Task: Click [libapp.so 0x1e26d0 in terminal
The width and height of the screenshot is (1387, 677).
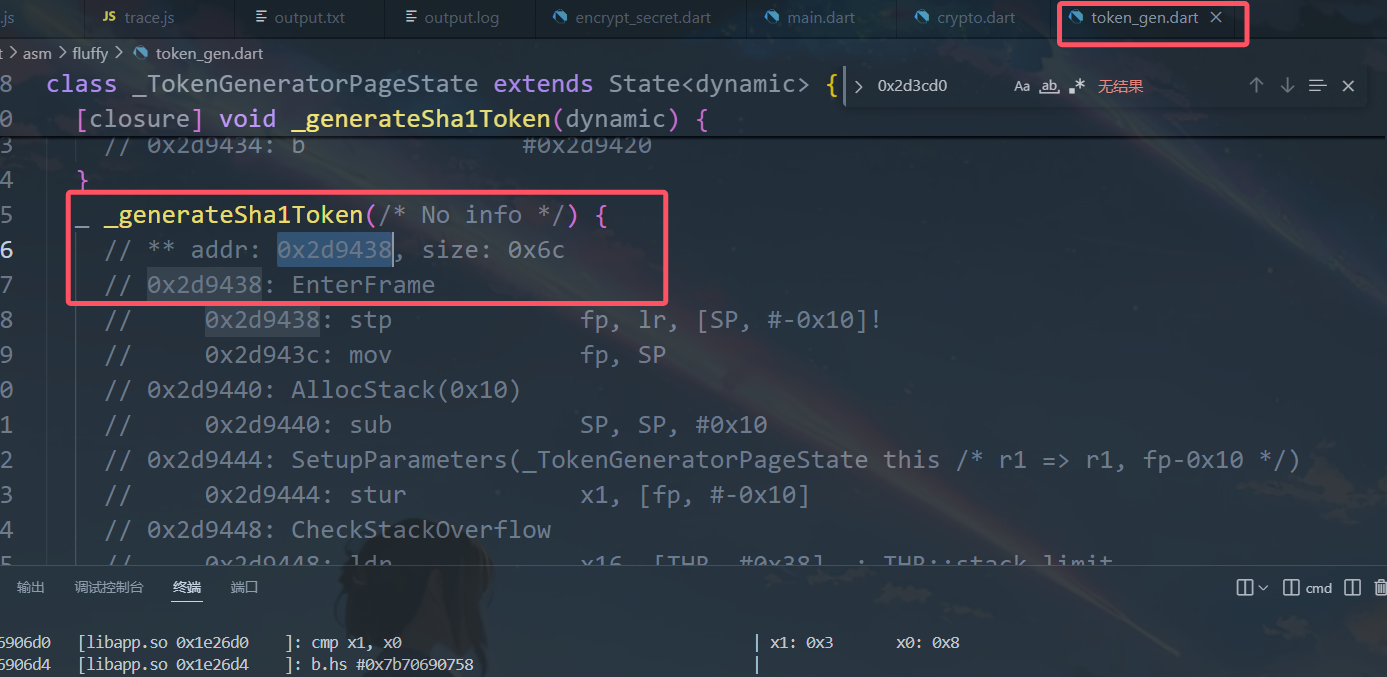Action: 163,643
